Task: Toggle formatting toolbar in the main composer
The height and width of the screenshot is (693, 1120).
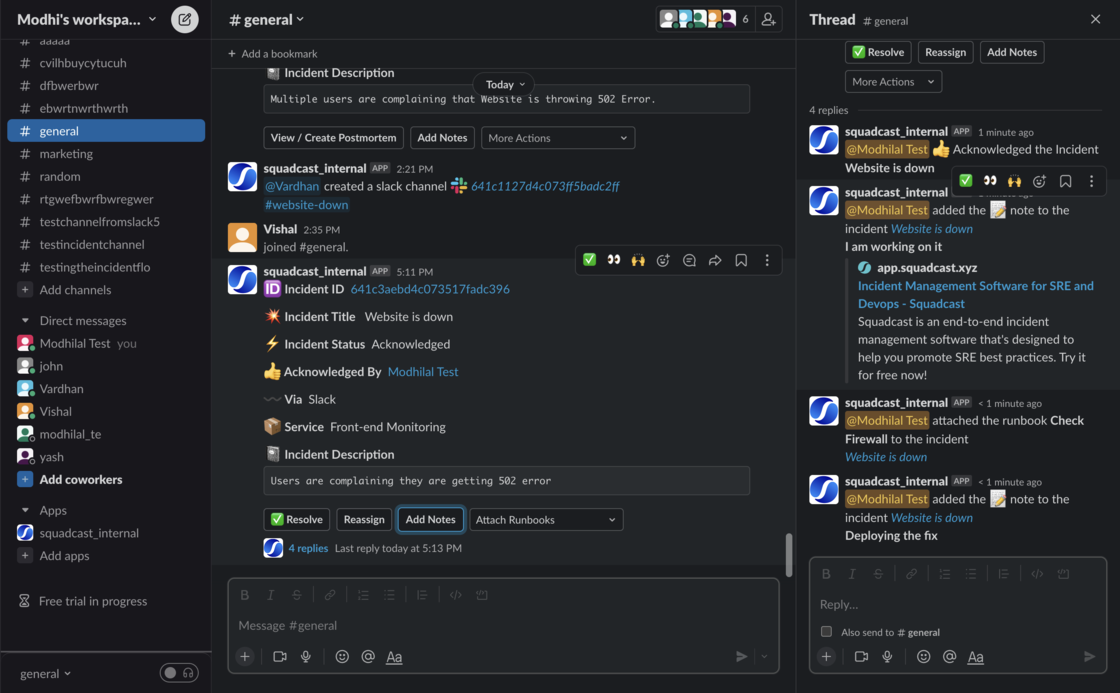Action: (x=394, y=657)
